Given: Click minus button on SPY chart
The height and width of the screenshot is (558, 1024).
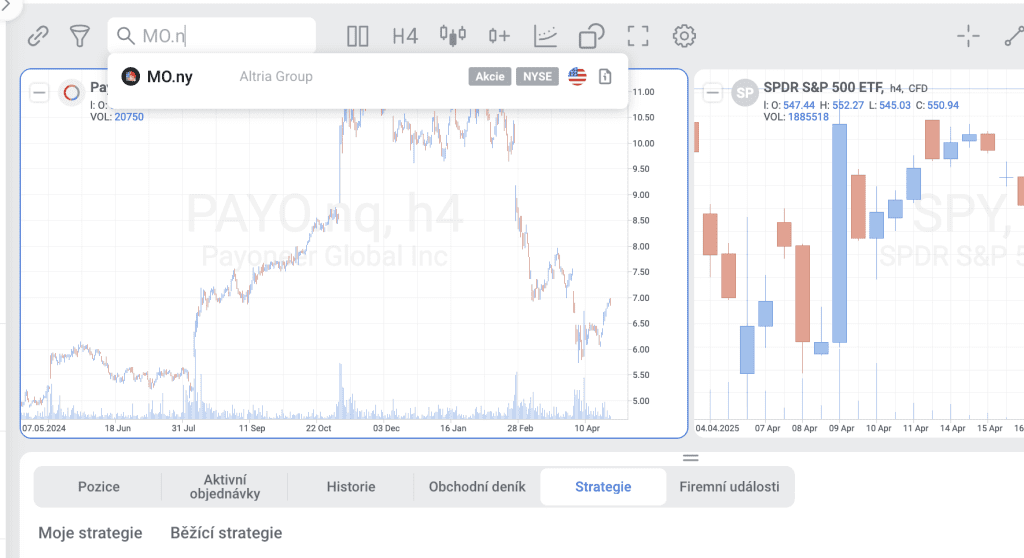Looking at the screenshot, I should tap(712, 93).
